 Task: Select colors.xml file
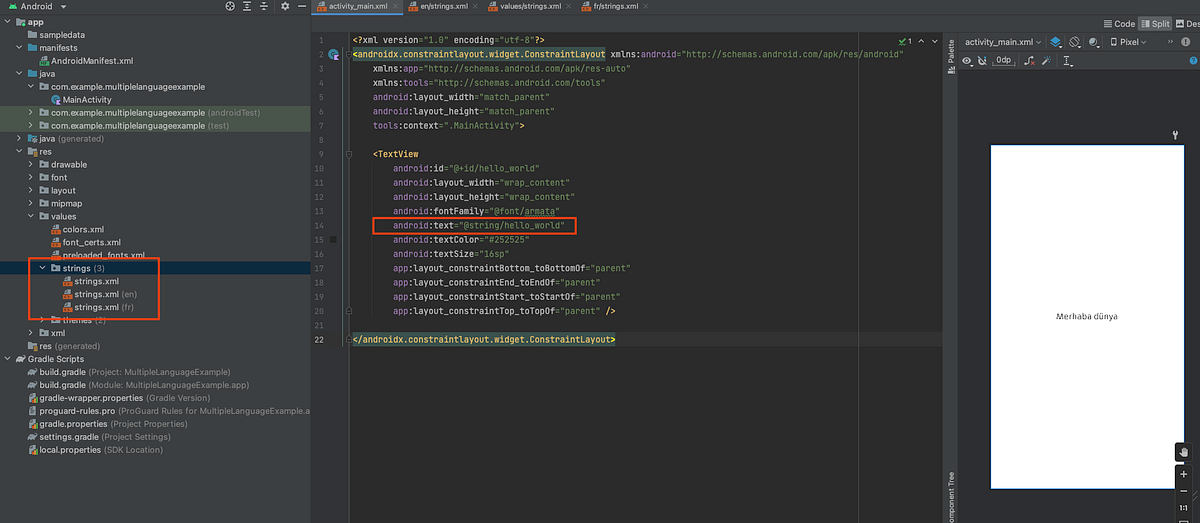[x=76, y=229]
